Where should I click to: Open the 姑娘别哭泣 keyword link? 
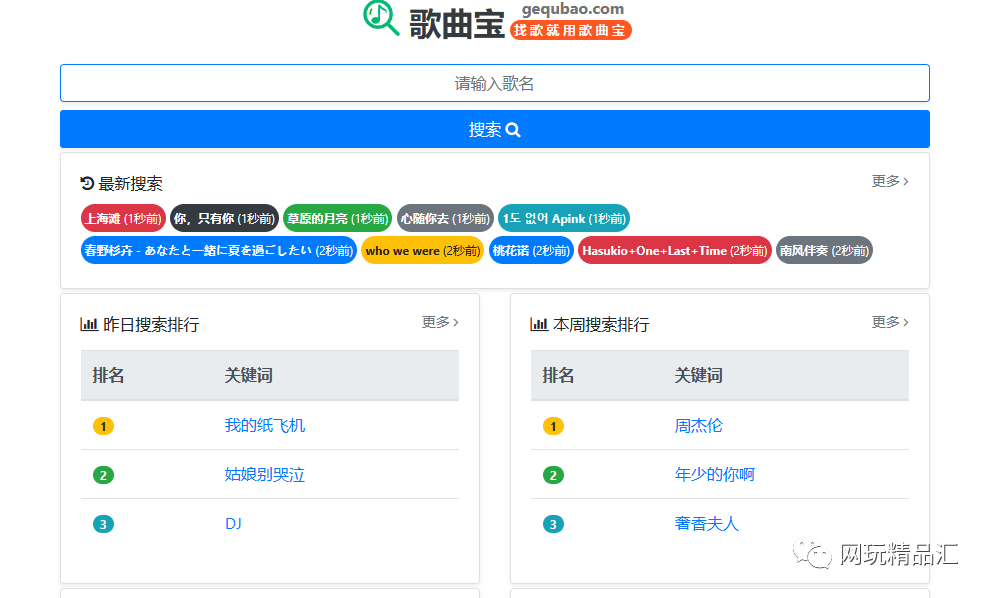(x=265, y=474)
